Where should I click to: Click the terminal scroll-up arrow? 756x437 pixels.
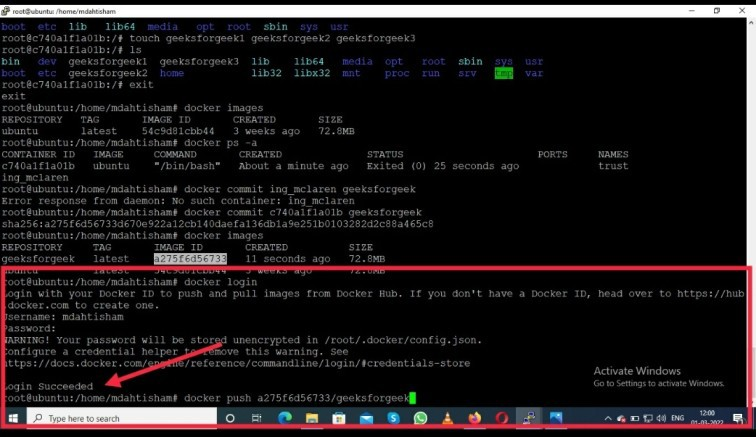751,22
